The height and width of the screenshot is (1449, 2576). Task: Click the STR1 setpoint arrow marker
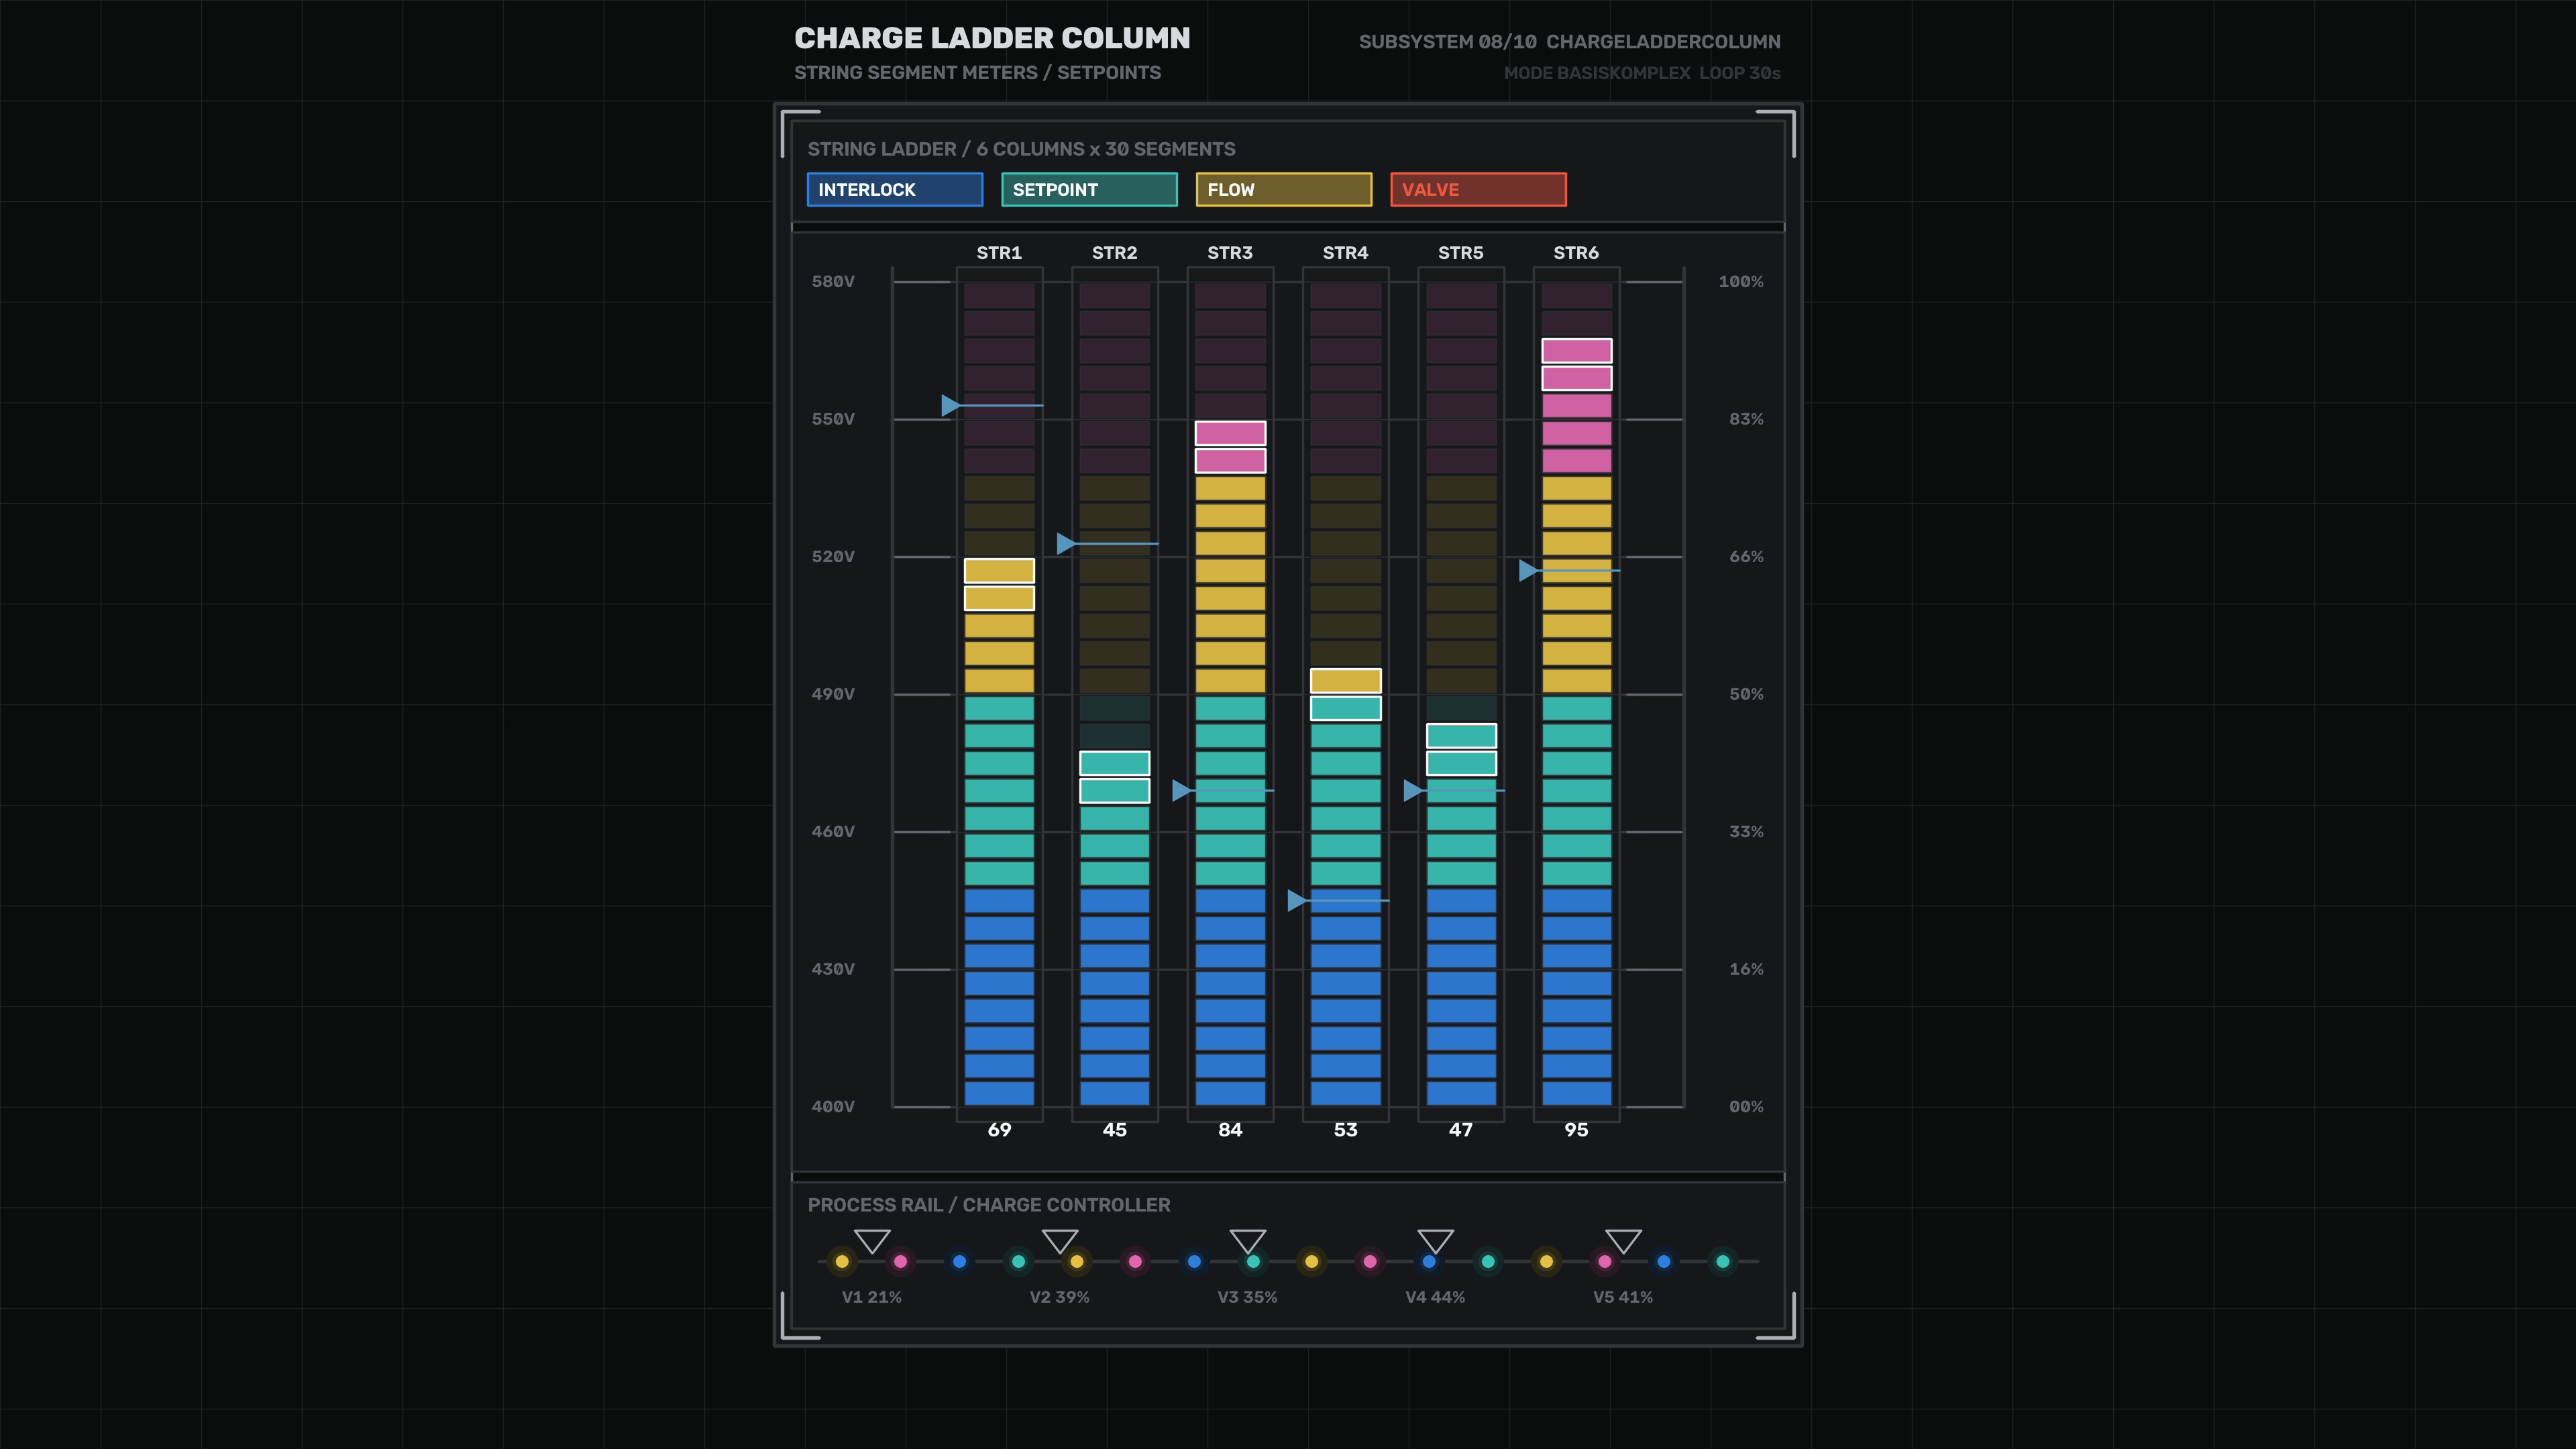pos(951,405)
